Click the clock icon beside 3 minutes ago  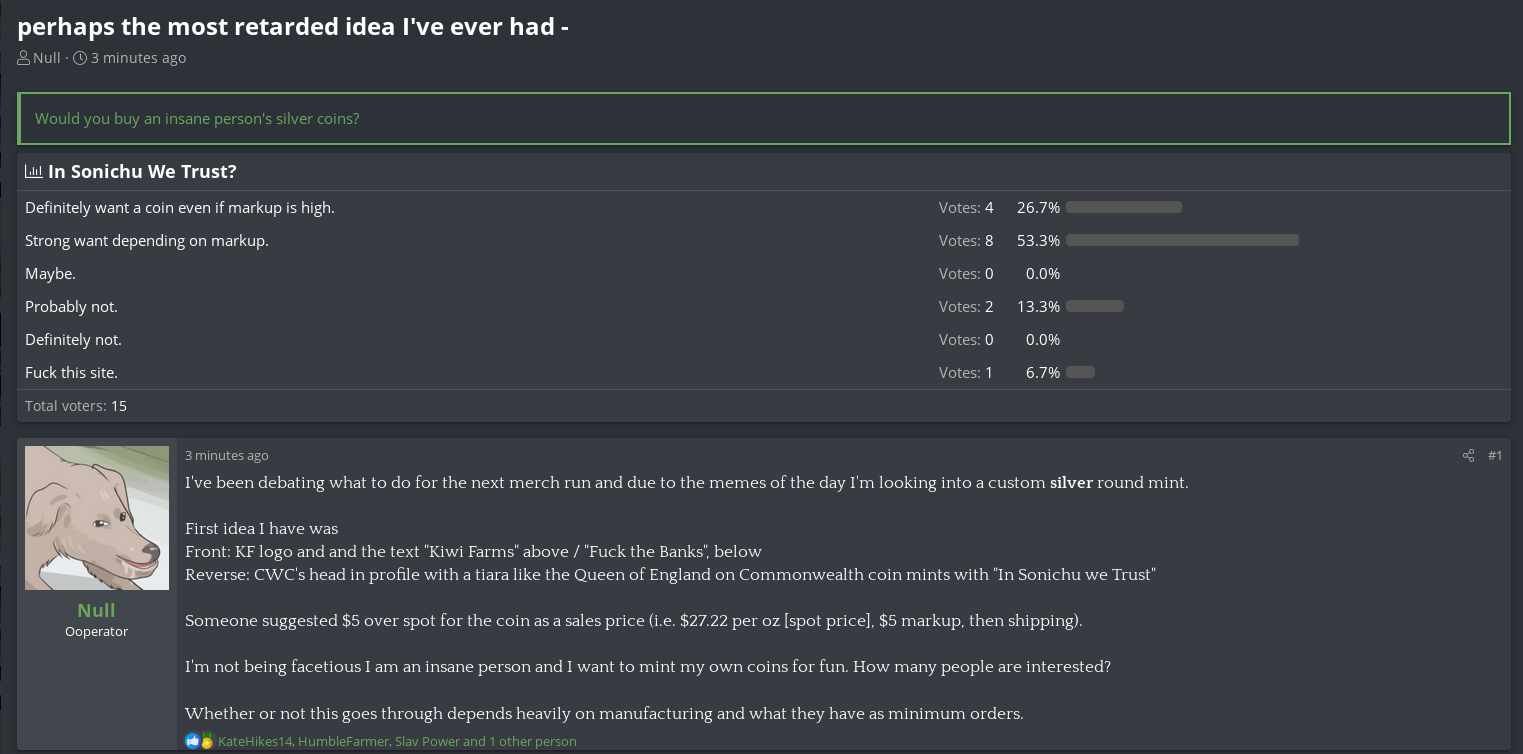80,58
